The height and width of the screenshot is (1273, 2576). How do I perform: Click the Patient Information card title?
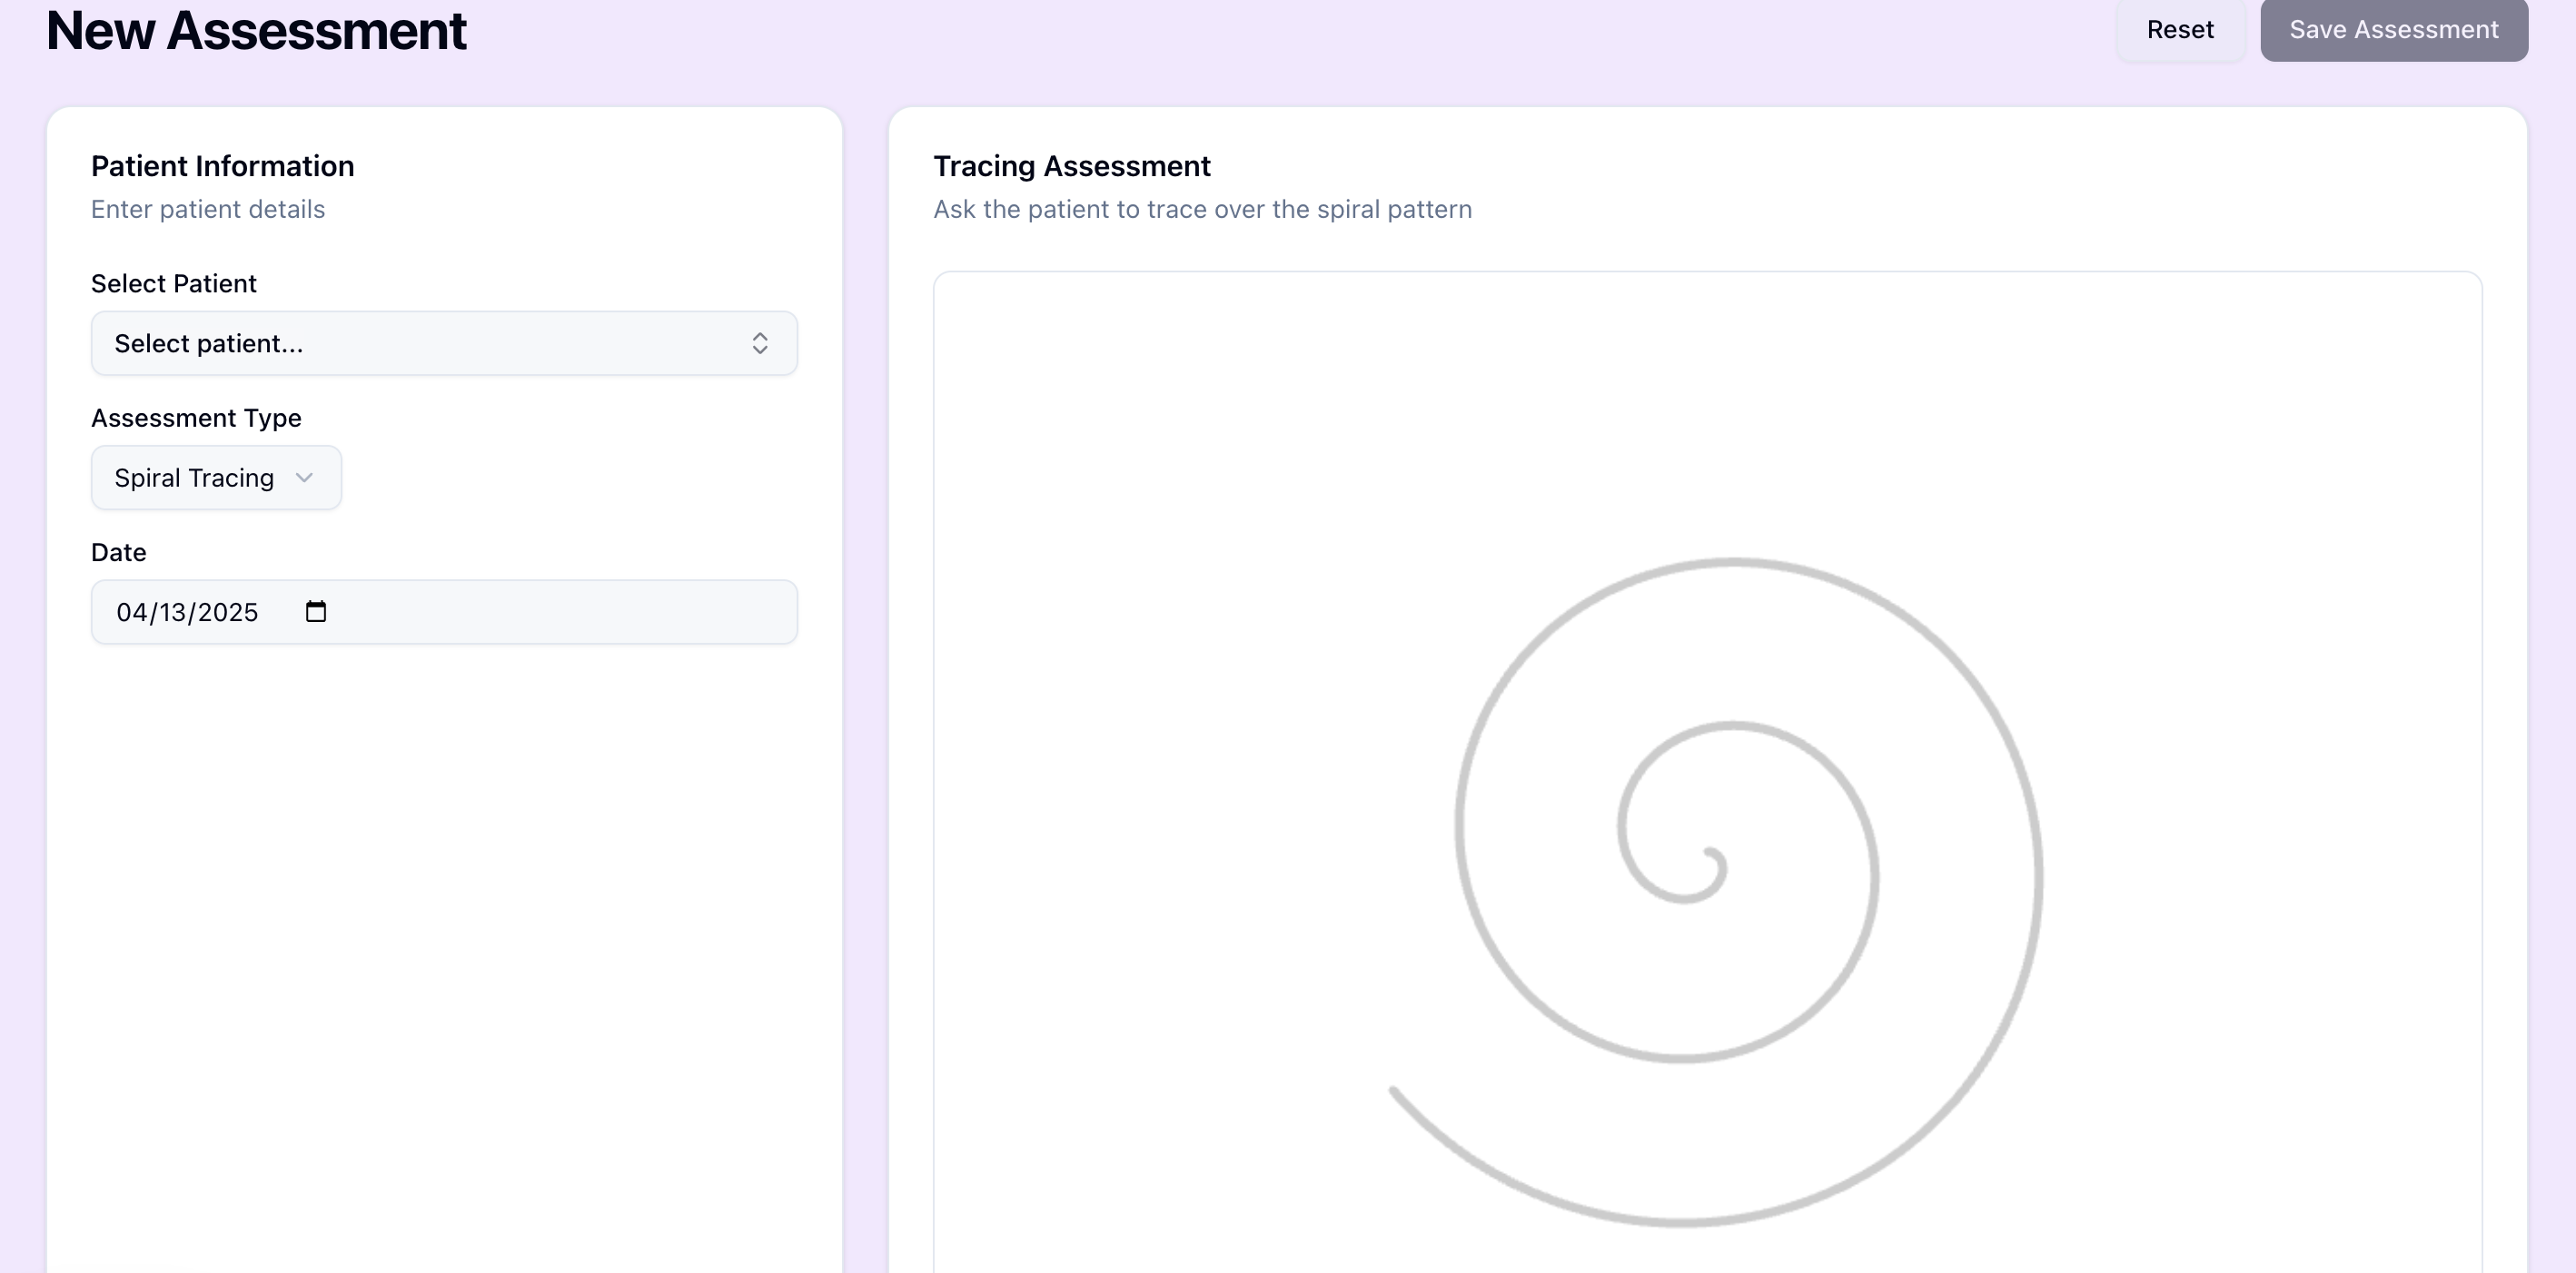click(222, 166)
